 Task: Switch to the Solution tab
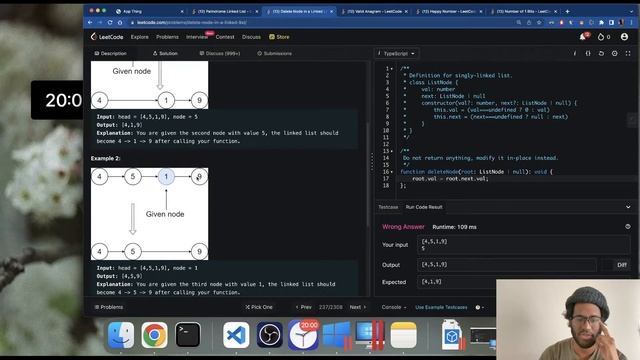pyautogui.click(x=165, y=53)
